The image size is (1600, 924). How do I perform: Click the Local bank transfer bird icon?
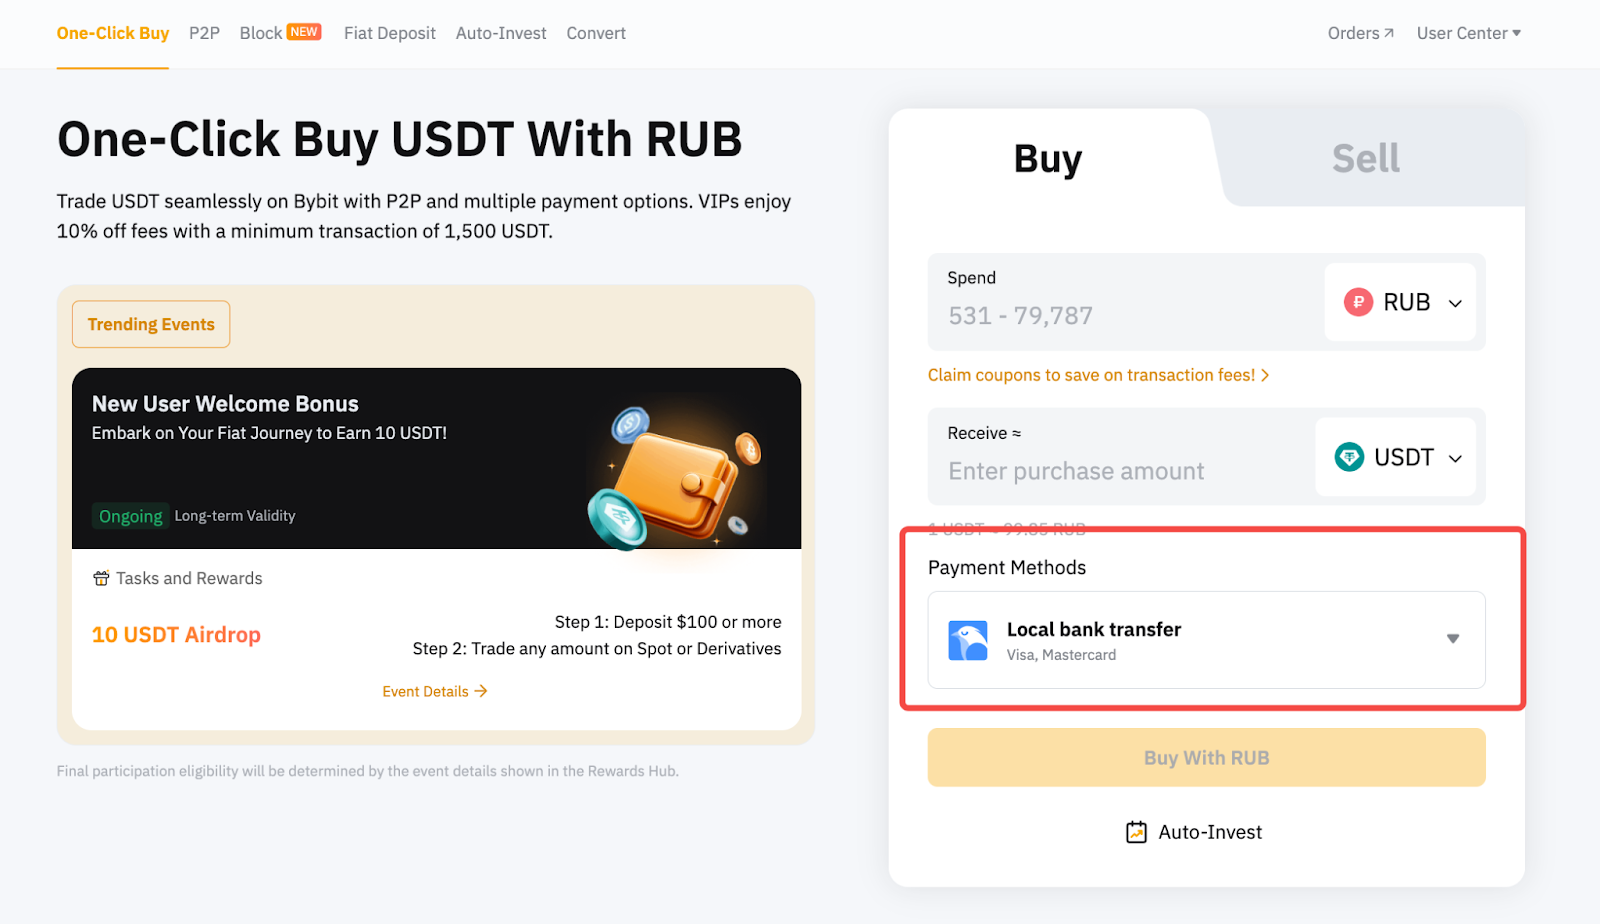[x=968, y=641]
